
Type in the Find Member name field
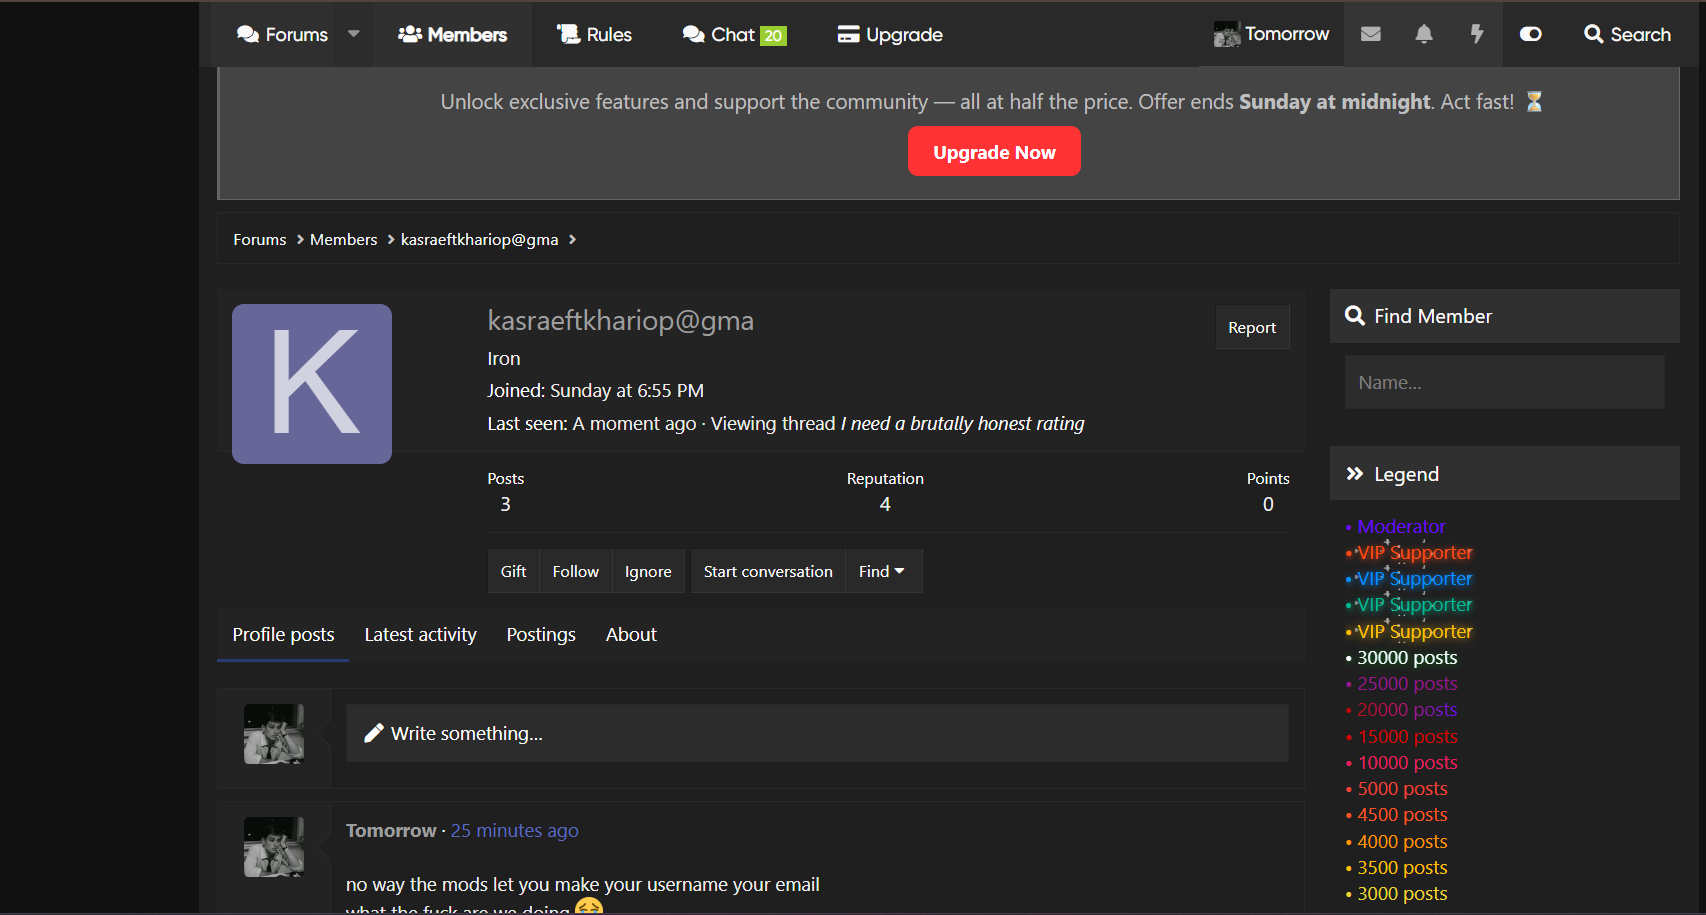[1503, 383]
